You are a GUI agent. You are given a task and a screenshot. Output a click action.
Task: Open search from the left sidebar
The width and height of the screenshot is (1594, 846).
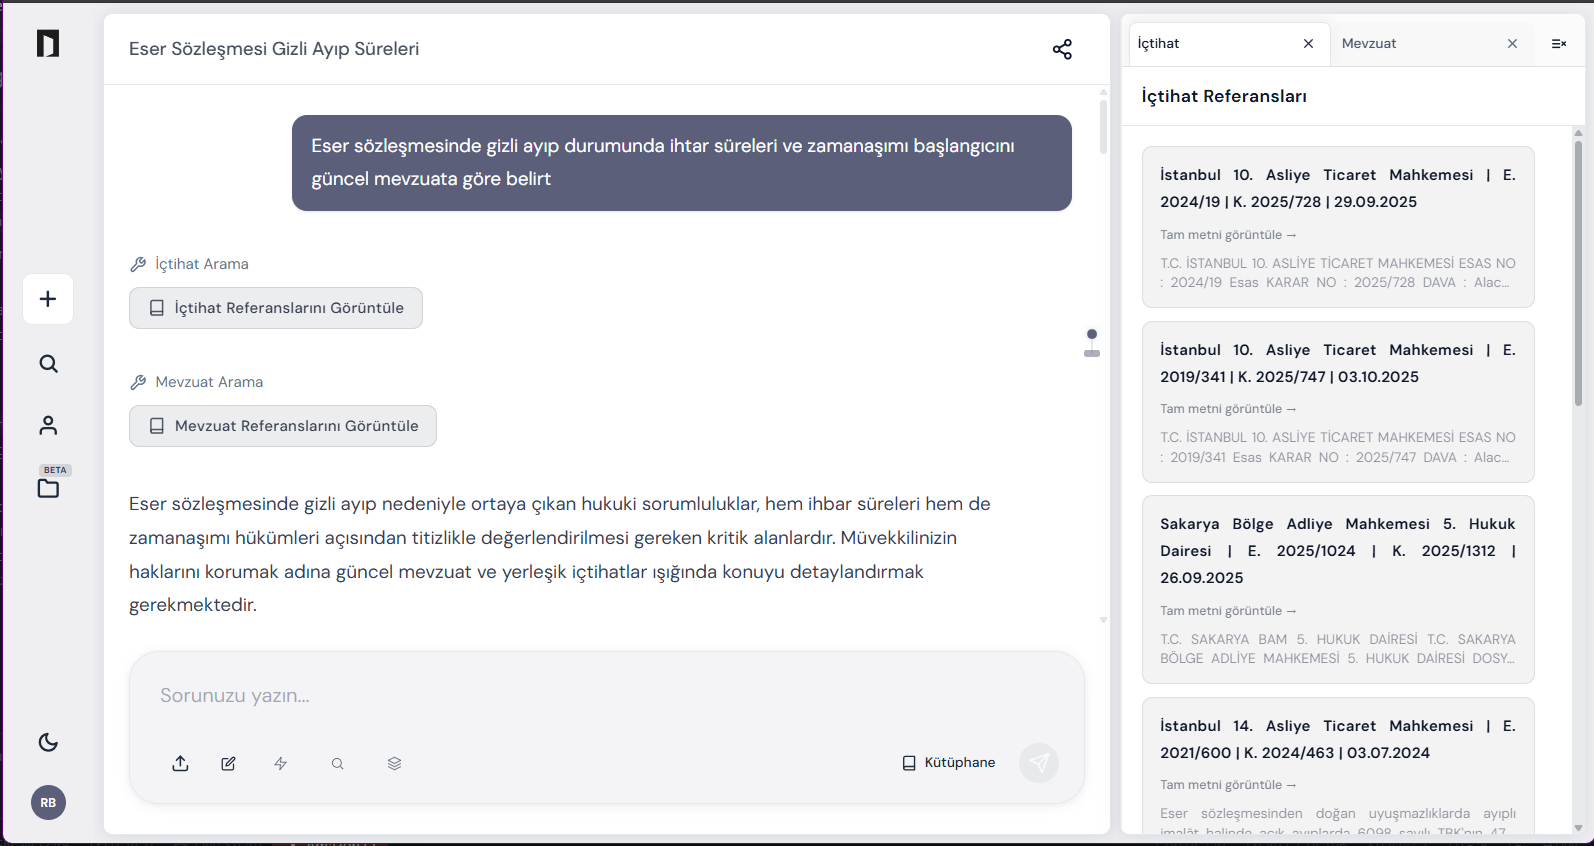[x=48, y=364]
